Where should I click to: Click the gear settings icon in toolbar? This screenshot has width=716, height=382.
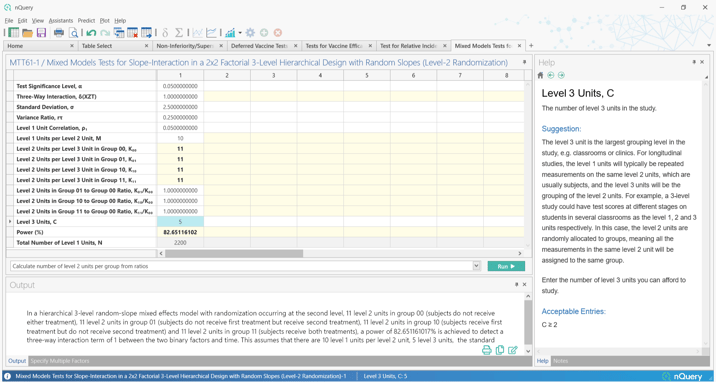(250, 32)
